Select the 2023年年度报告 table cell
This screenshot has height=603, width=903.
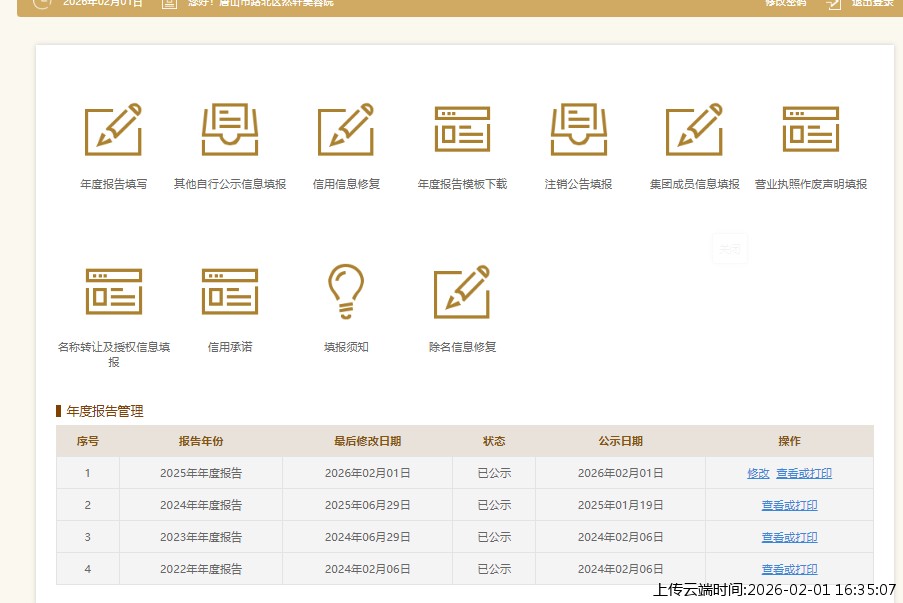tap(200, 537)
